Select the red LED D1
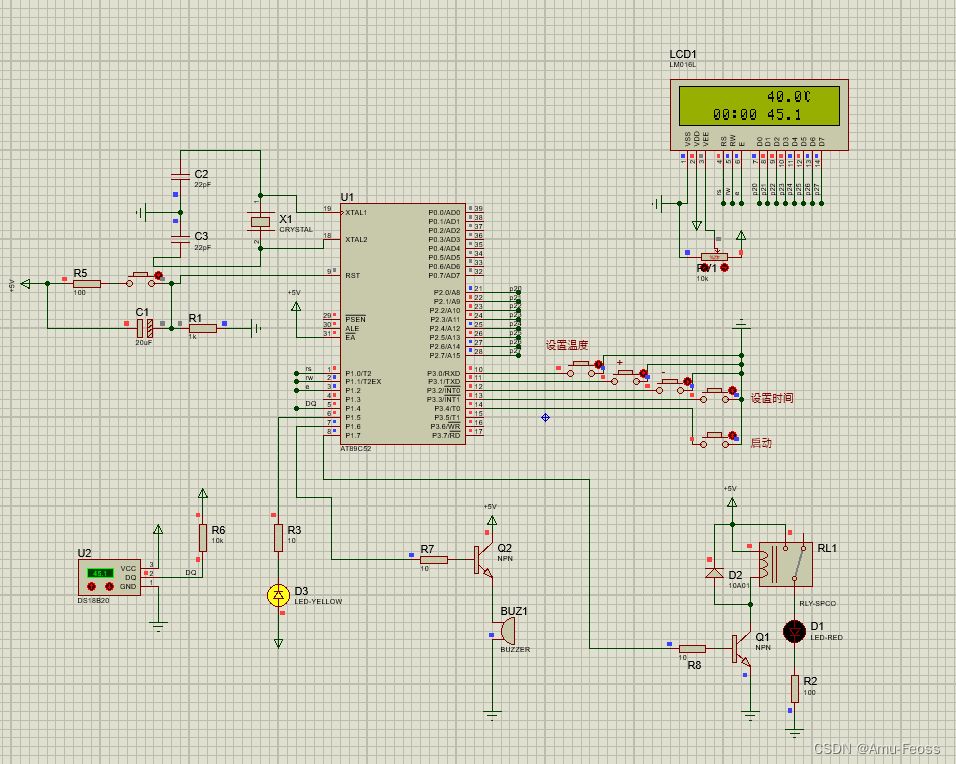The image size is (956, 764). coord(794,631)
